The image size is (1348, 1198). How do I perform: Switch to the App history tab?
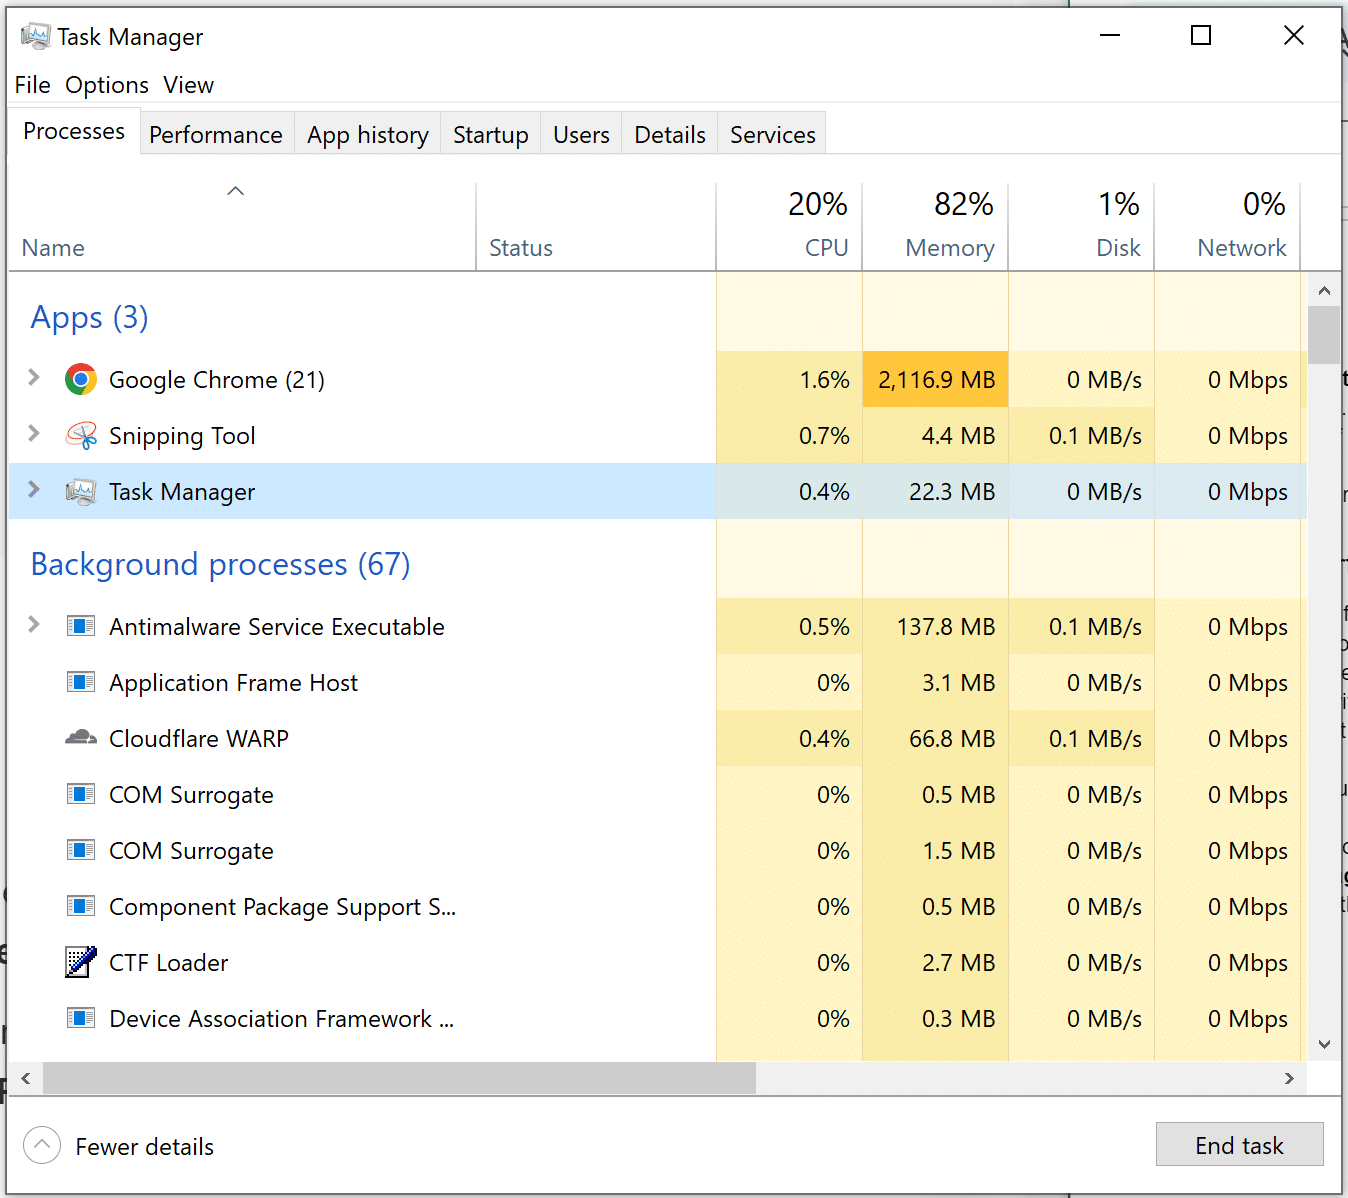[x=368, y=135]
